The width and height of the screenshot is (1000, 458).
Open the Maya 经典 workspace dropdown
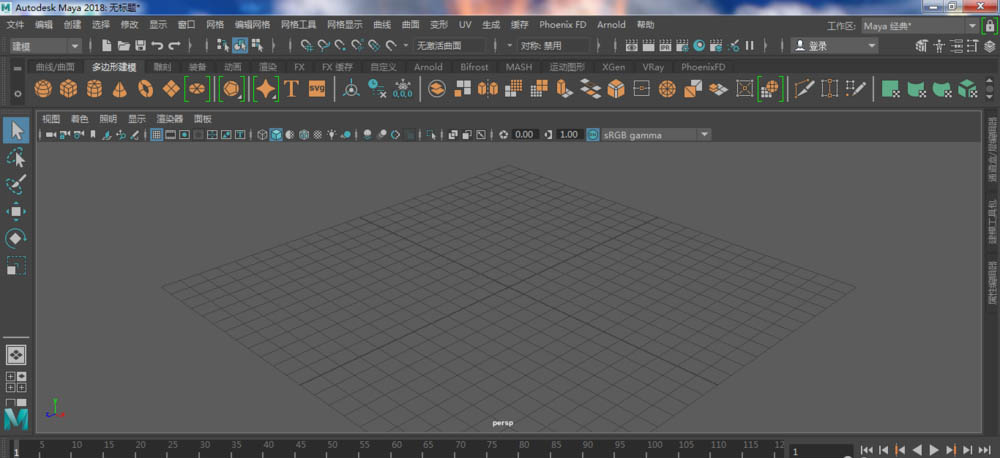point(971,24)
